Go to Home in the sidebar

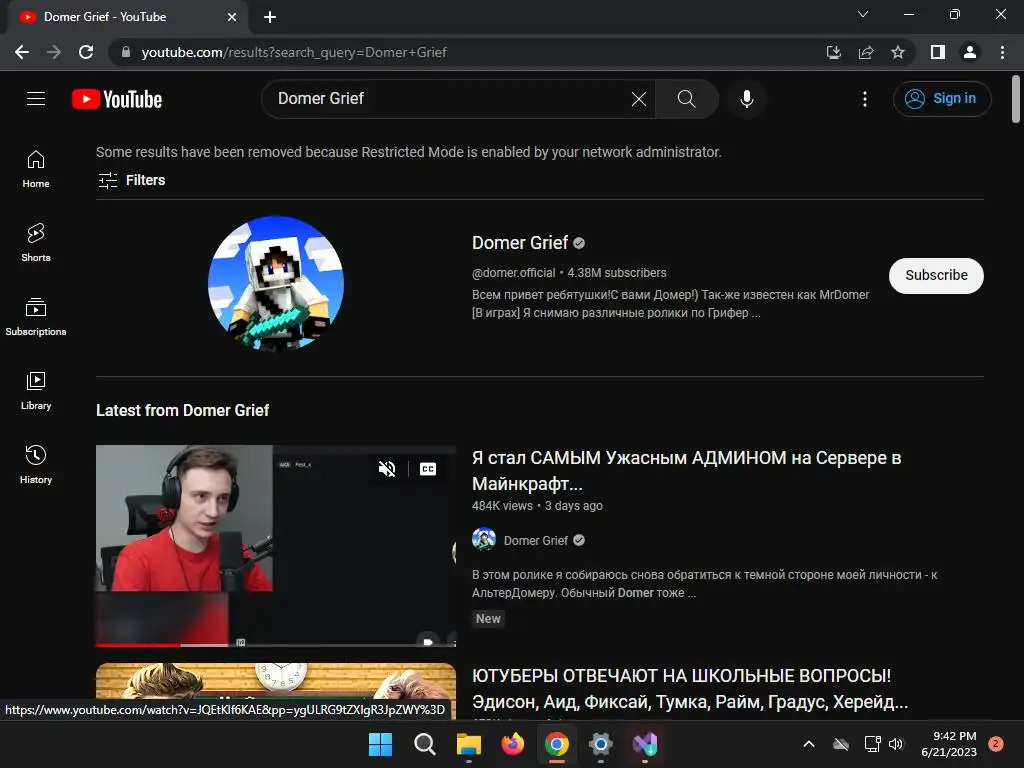[x=36, y=168]
